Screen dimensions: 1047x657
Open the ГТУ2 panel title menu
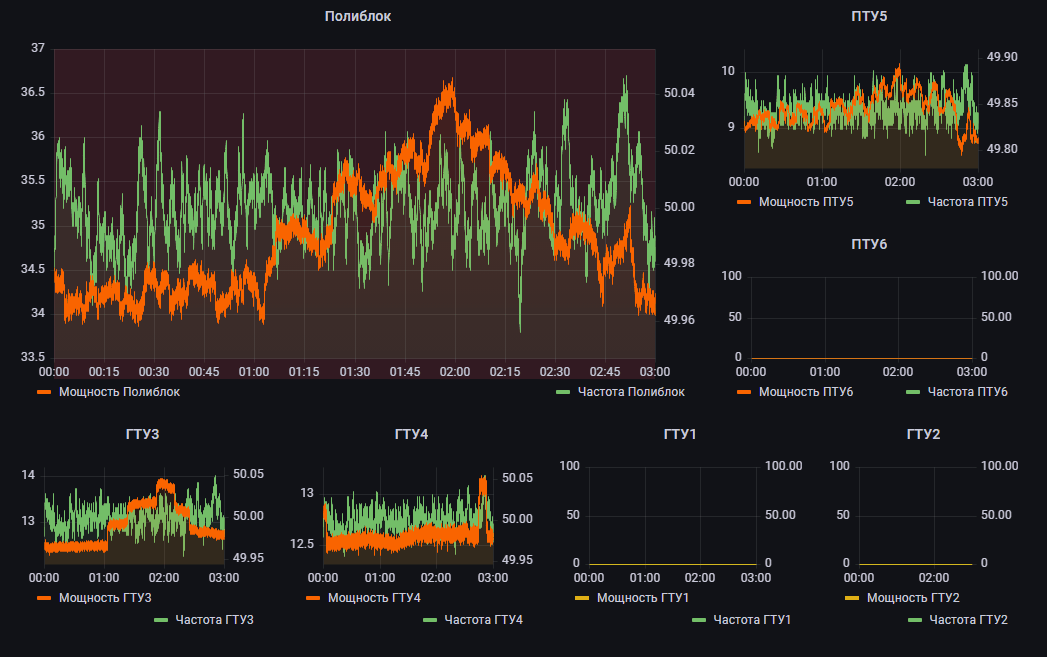point(922,434)
